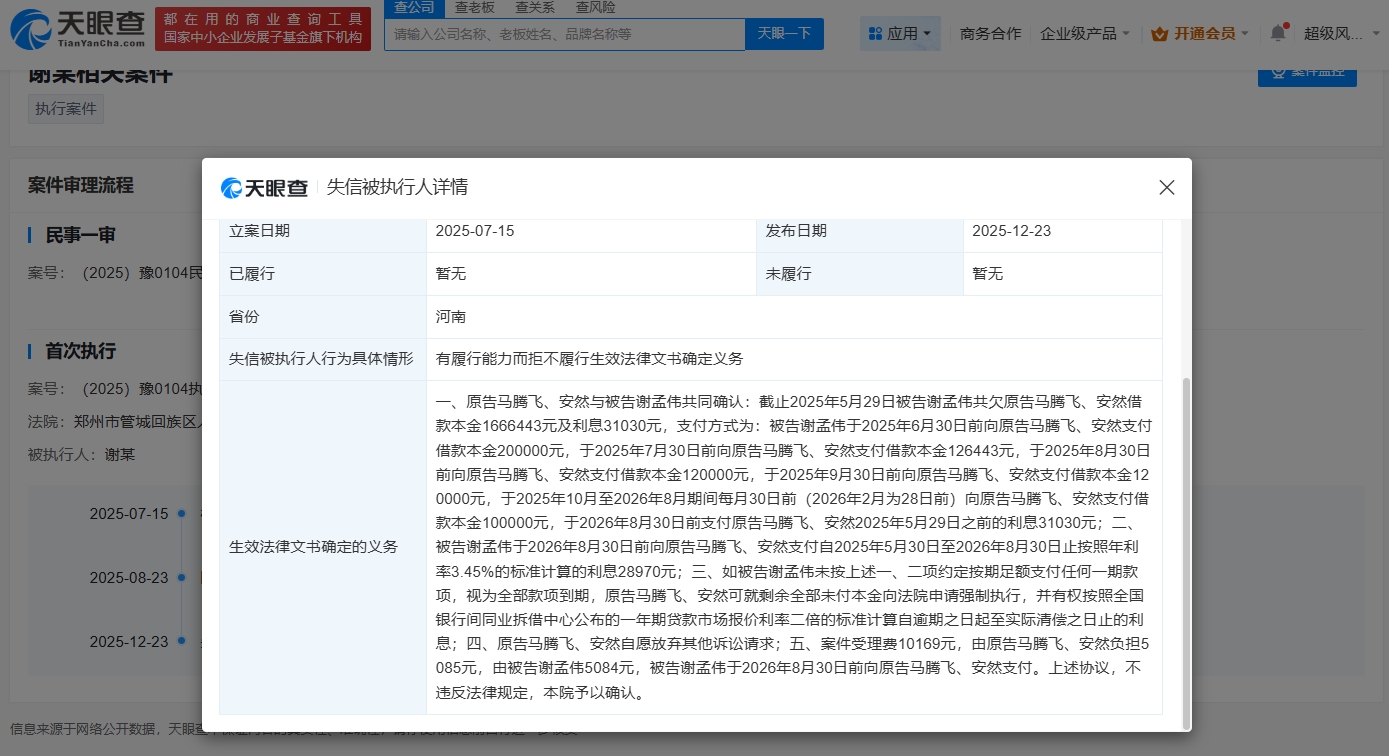The height and width of the screenshot is (756, 1389).
Task: Switch to the 查老板 tab
Action: (x=474, y=7)
